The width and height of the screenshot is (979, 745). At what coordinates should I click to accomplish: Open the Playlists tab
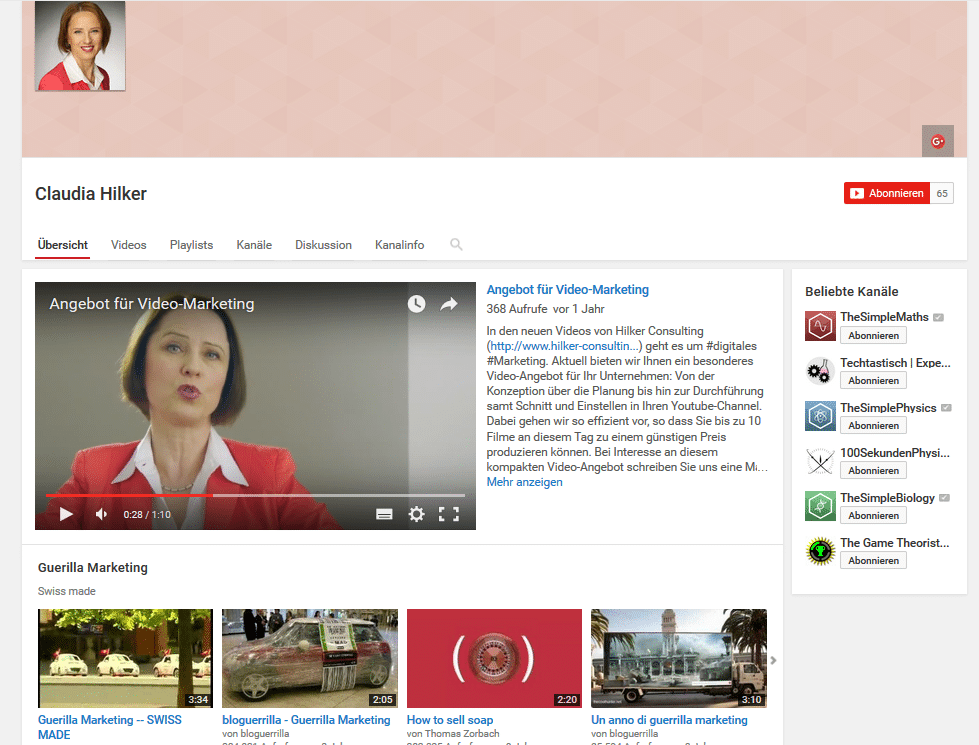(191, 245)
